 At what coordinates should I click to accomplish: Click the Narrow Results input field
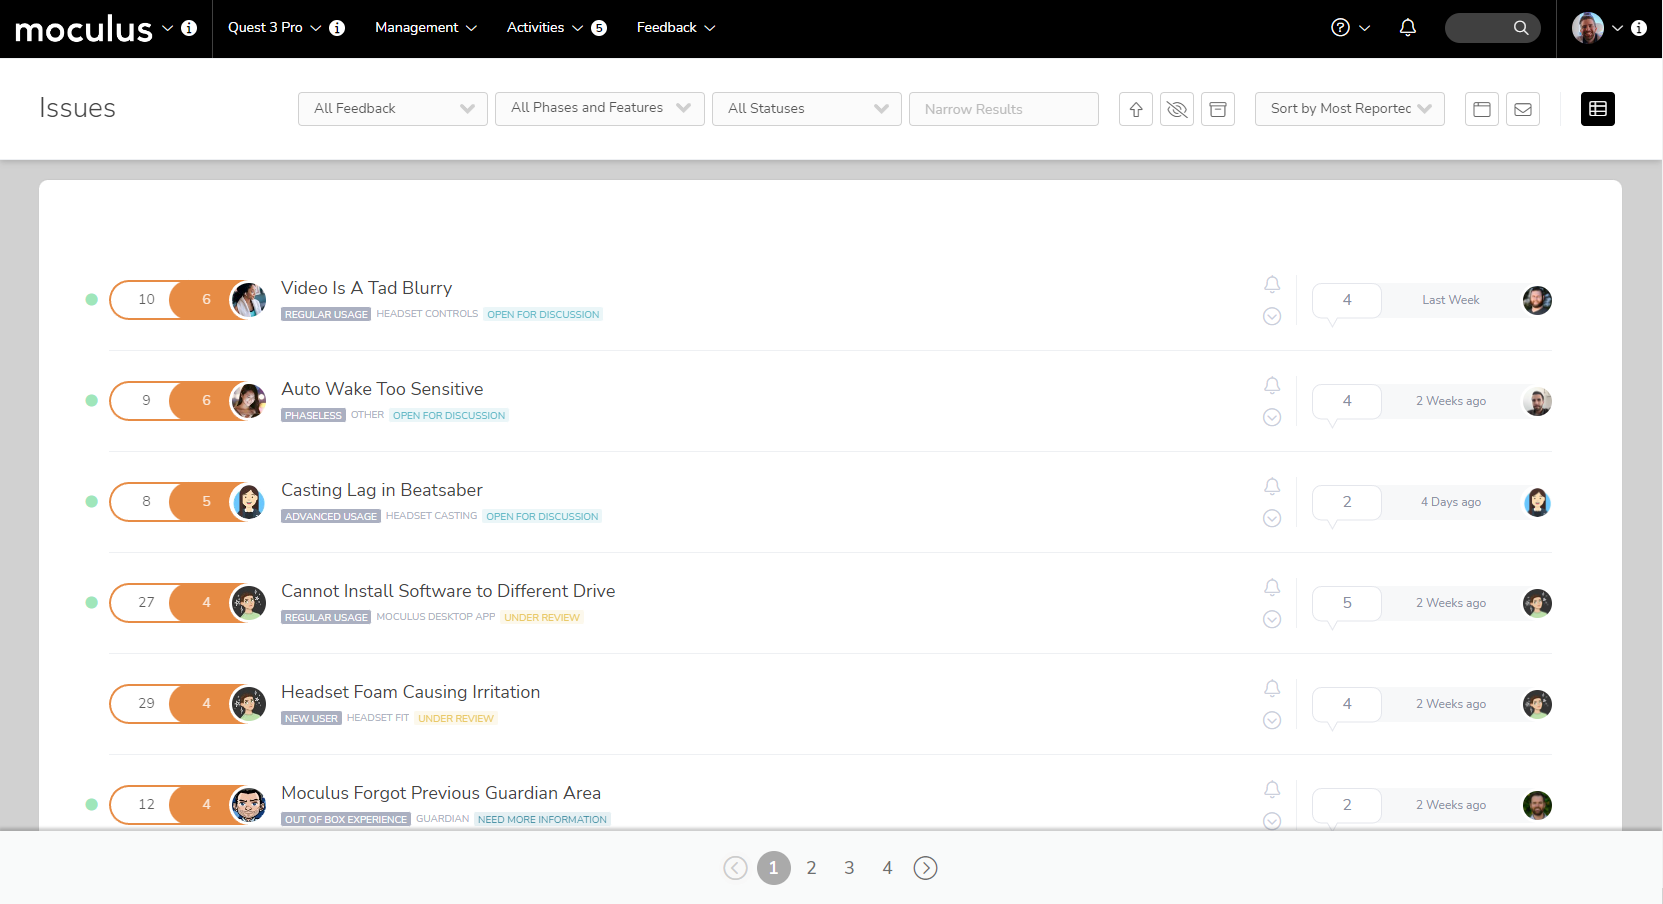click(1003, 109)
